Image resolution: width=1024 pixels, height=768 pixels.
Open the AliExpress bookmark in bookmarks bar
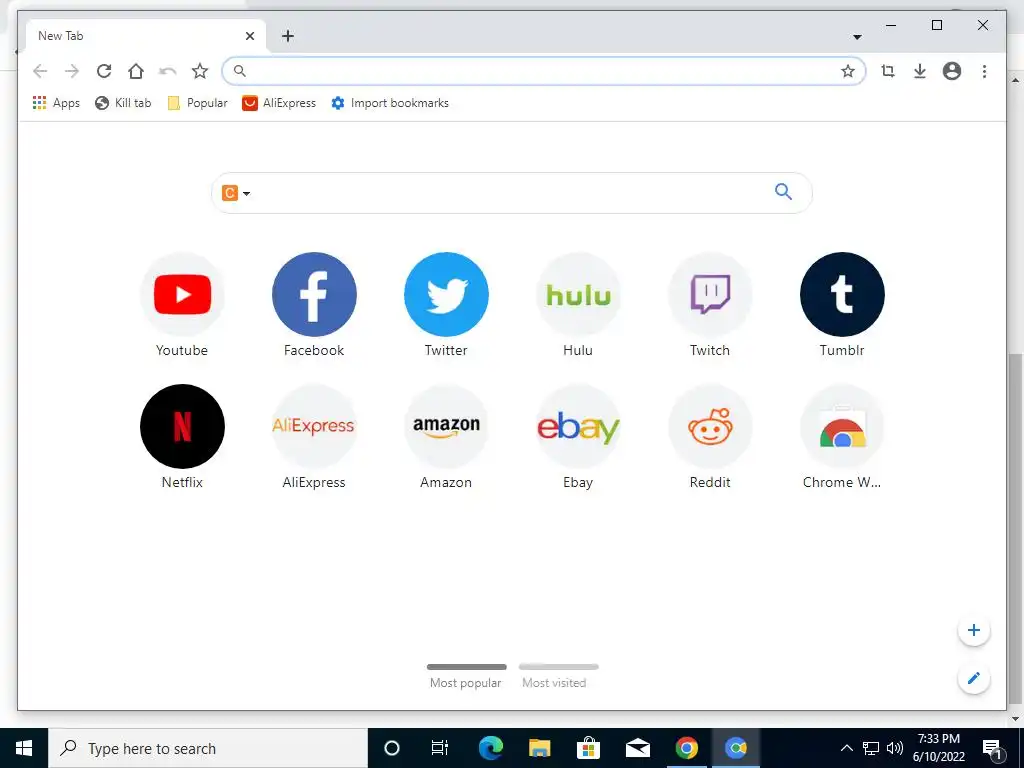pos(279,103)
